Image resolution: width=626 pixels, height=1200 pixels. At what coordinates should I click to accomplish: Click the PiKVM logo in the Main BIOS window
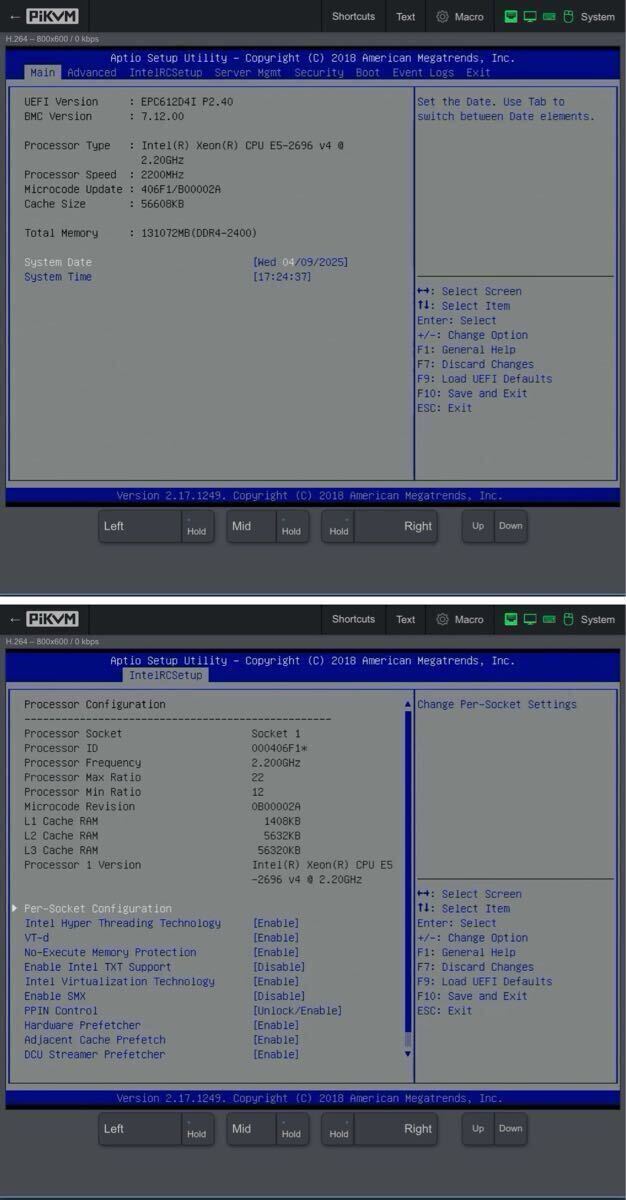pos(52,16)
